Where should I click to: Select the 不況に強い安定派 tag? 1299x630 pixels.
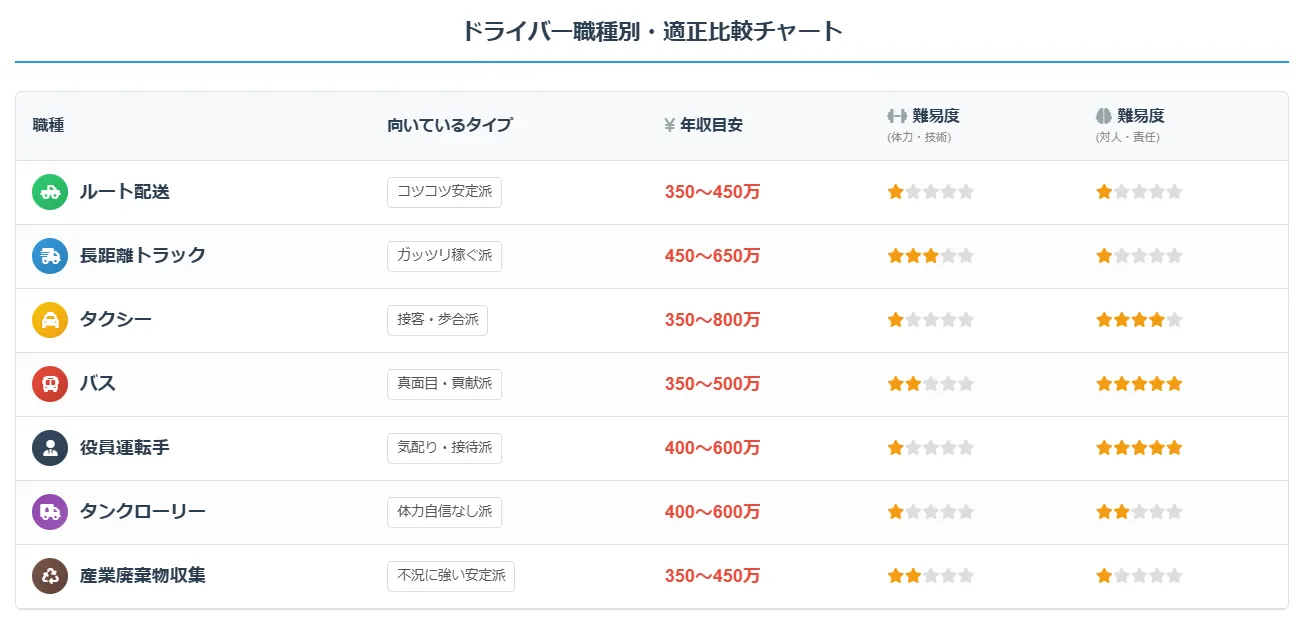coord(451,576)
